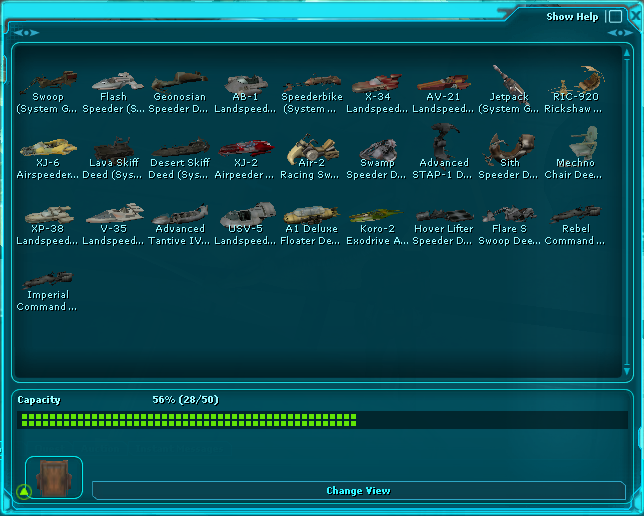The width and height of the screenshot is (644, 516).
Task: Select the Imperial Command vehicle icon
Action: pyautogui.click(x=48, y=280)
